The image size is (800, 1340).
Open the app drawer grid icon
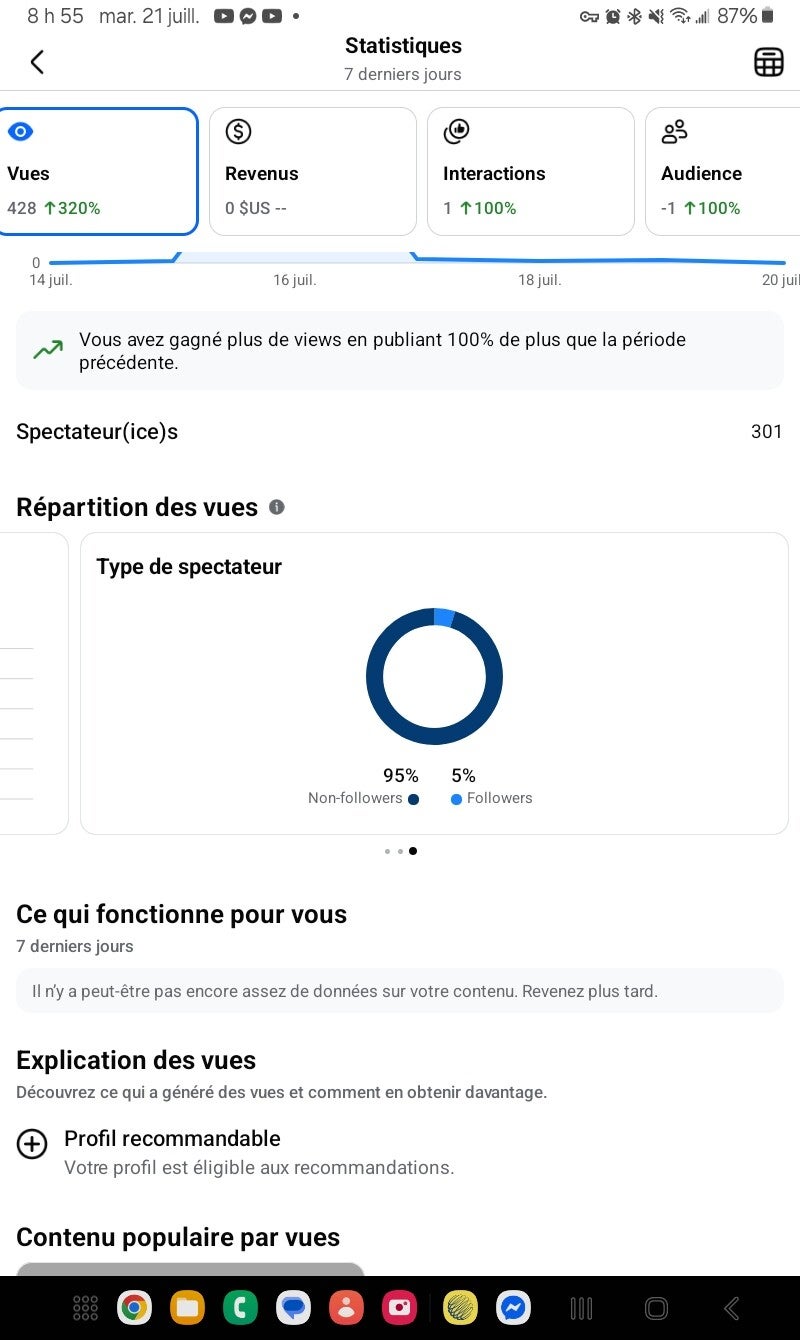coord(86,1307)
